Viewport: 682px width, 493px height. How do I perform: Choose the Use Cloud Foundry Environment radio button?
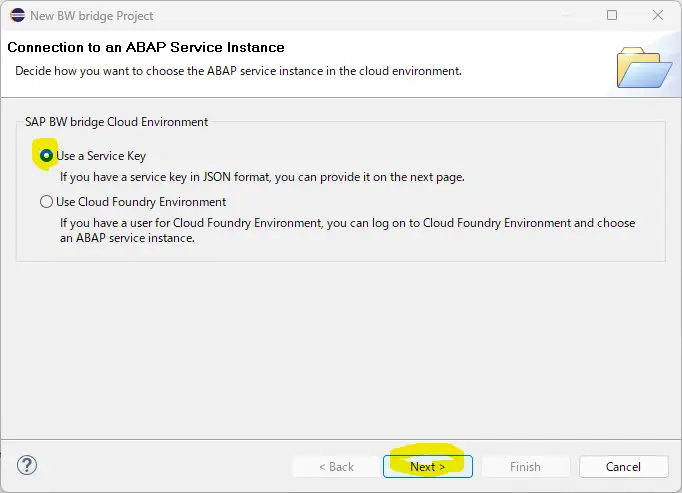coord(46,201)
